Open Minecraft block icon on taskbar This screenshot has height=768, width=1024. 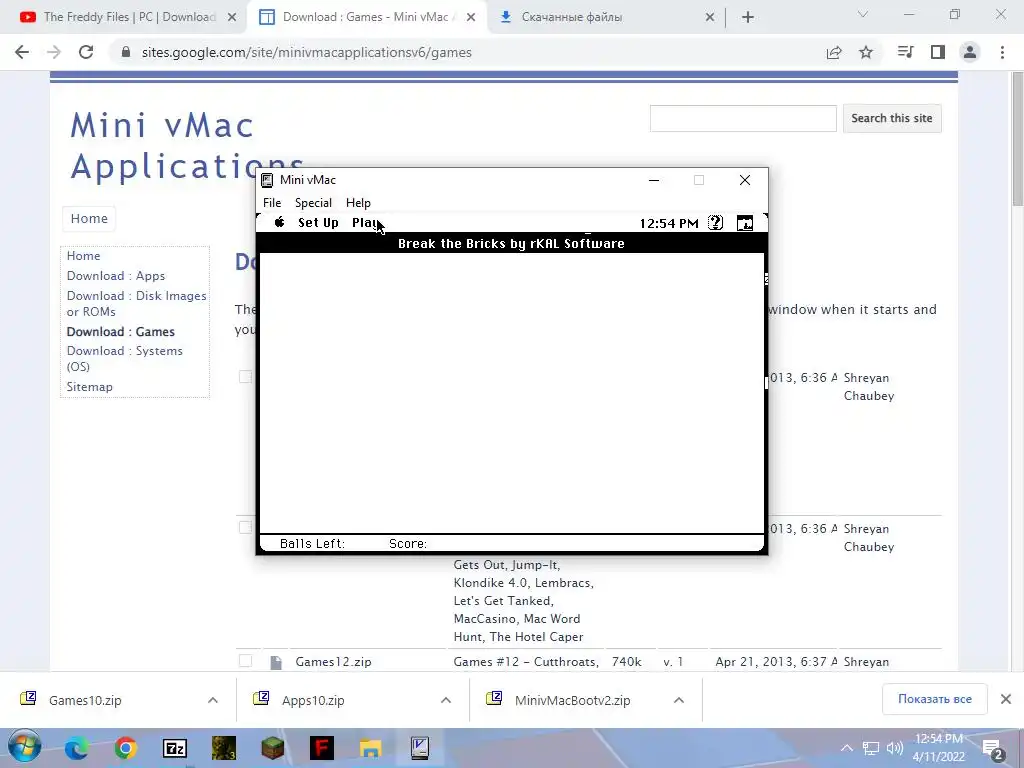(x=272, y=748)
